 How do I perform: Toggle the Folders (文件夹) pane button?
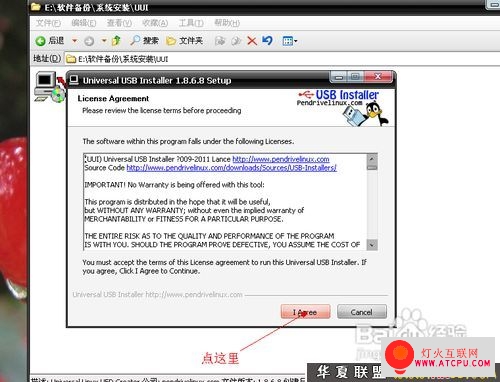(x=184, y=41)
